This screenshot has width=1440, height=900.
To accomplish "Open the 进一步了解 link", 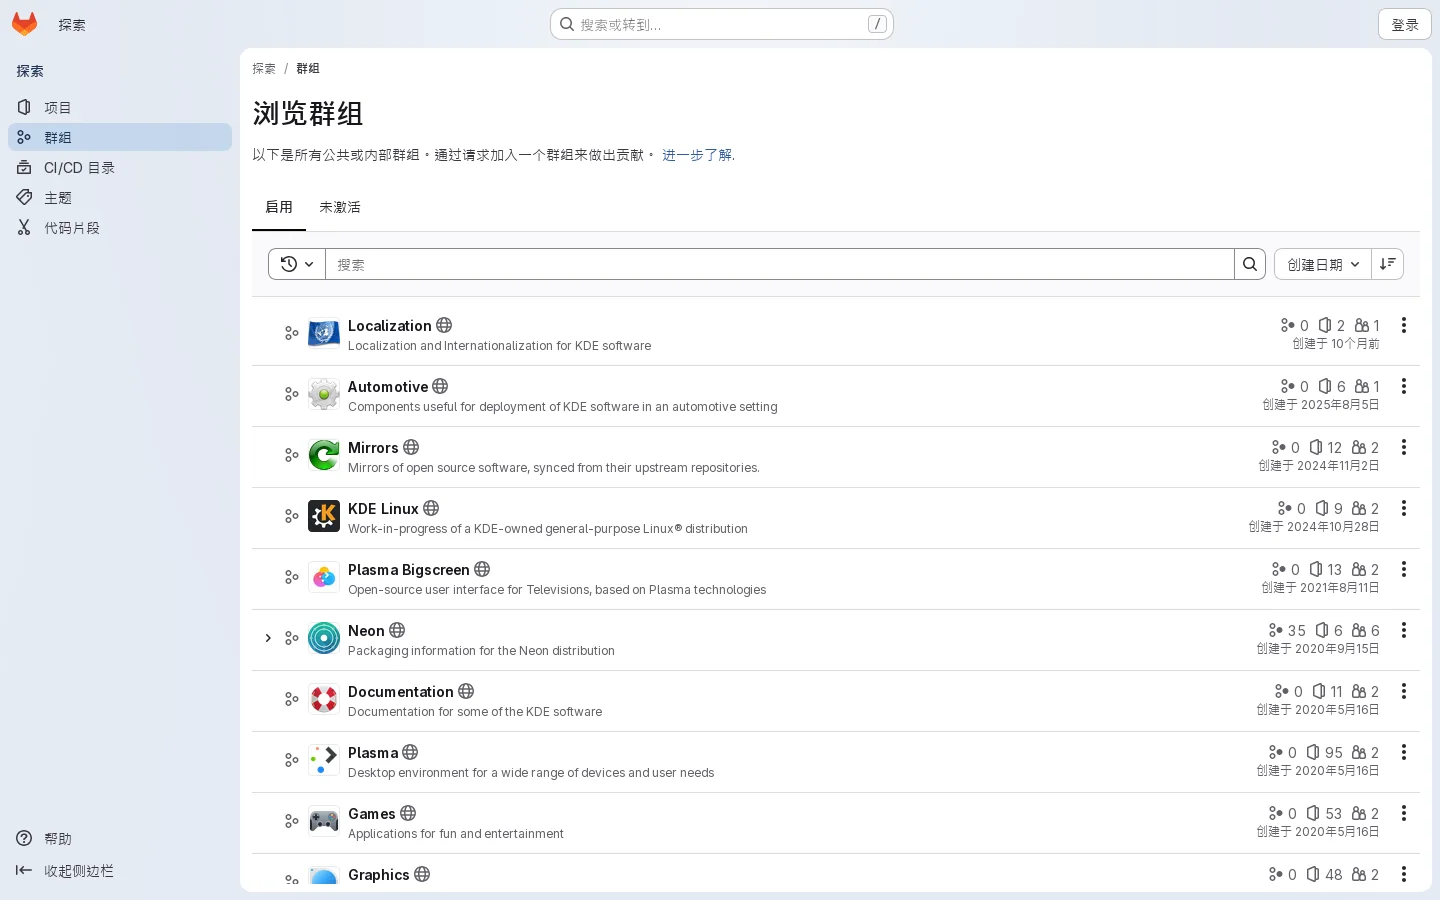I will point(697,155).
